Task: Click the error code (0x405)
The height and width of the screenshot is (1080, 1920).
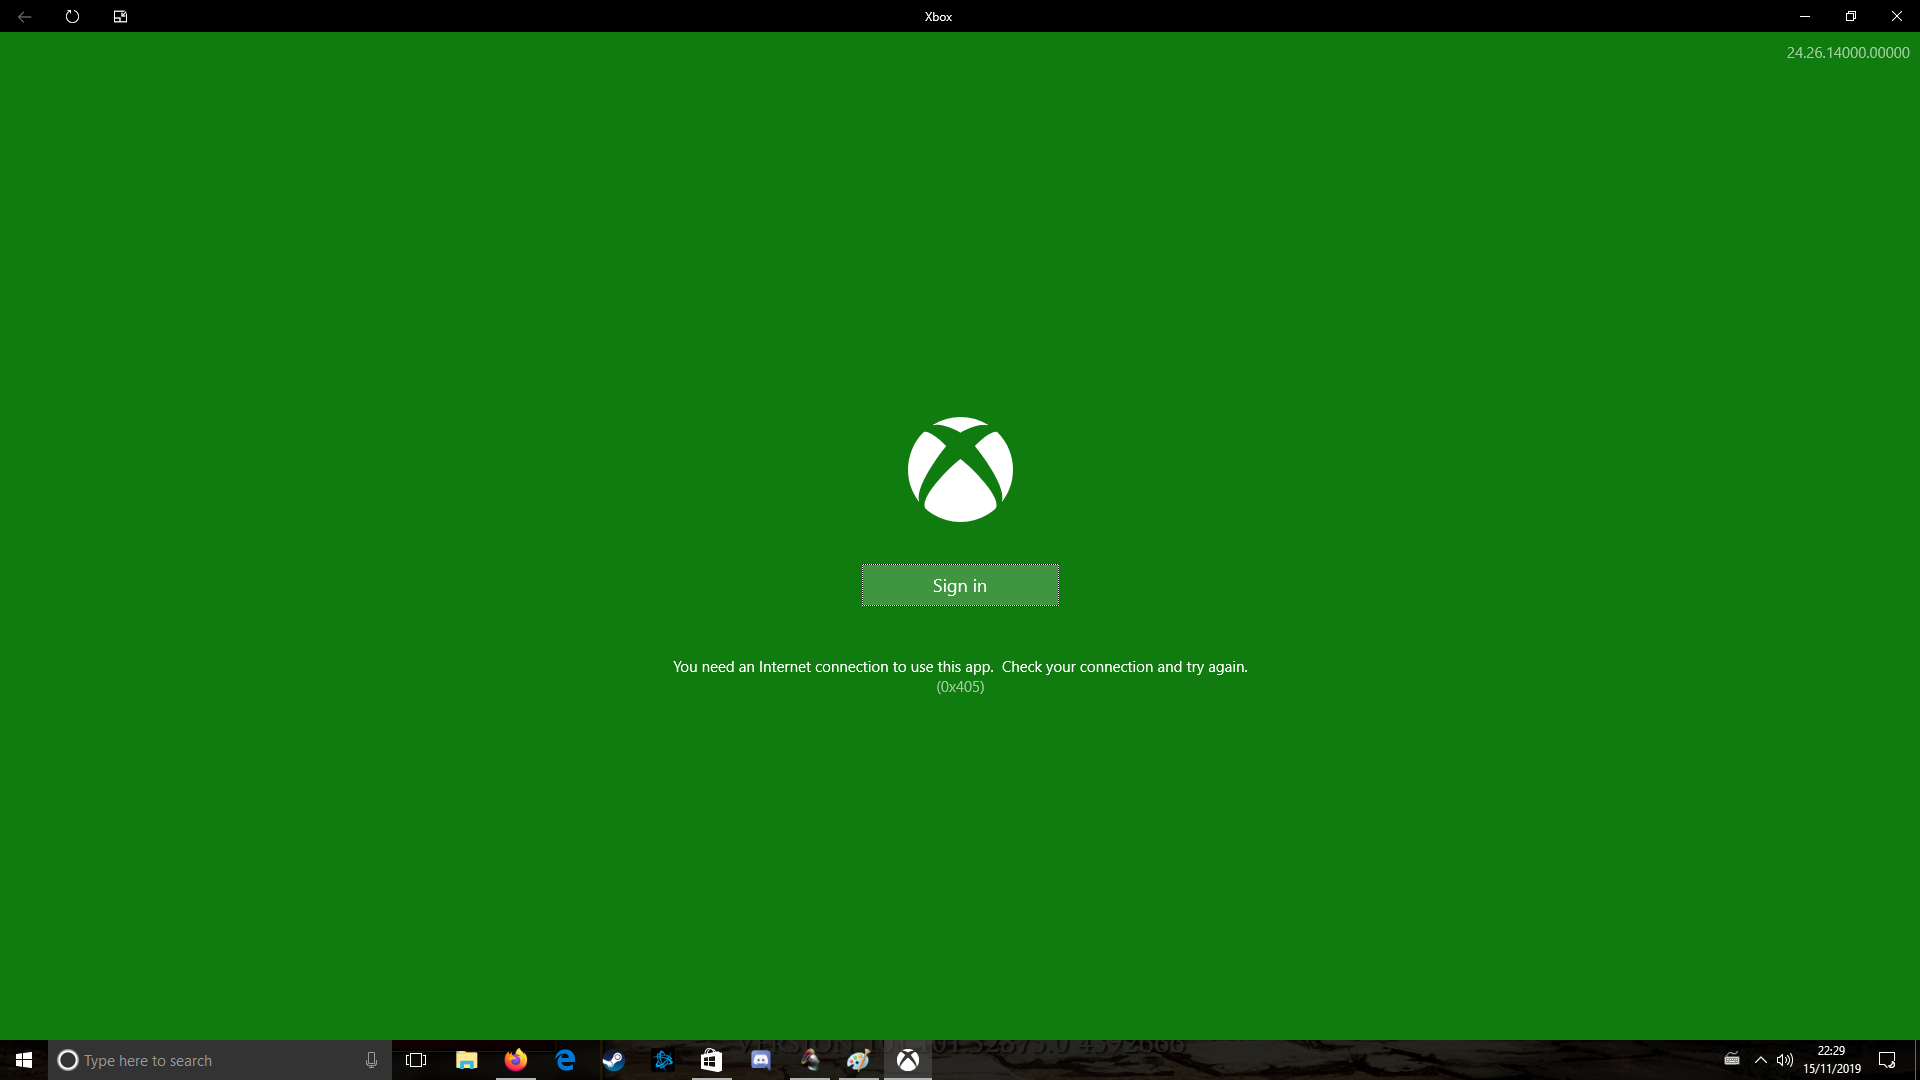Action: point(960,687)
